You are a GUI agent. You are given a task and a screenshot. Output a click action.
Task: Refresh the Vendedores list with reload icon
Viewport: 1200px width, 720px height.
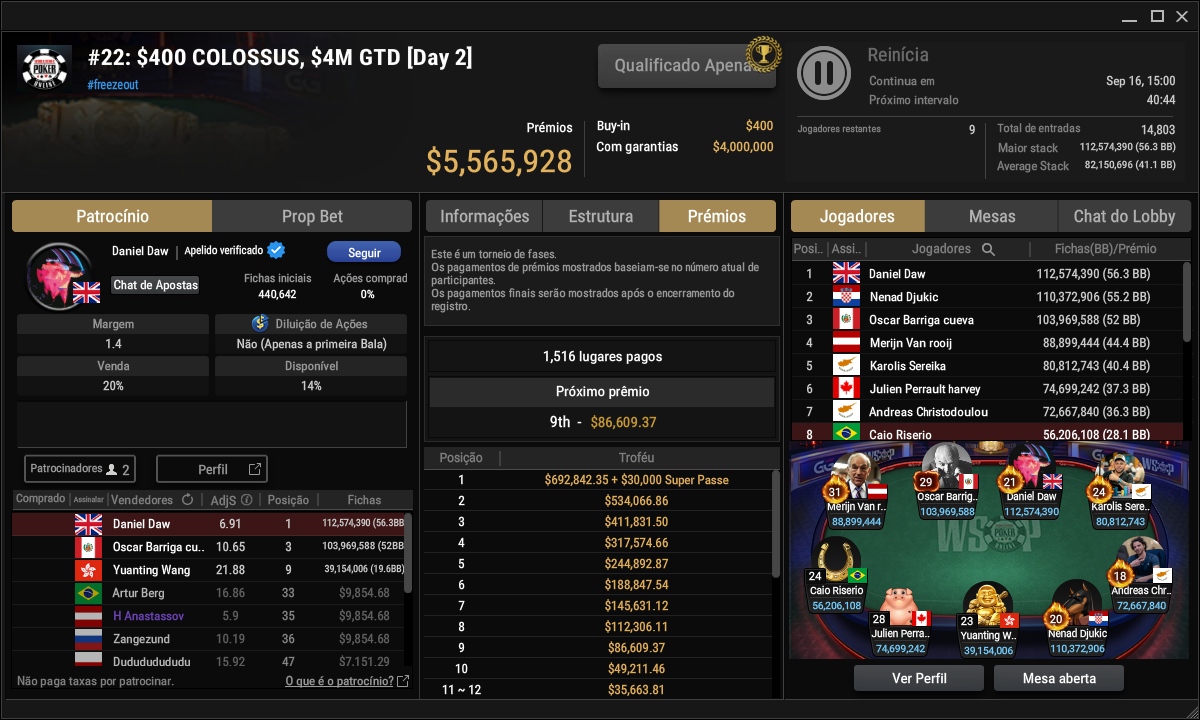[x=187, y=500]
